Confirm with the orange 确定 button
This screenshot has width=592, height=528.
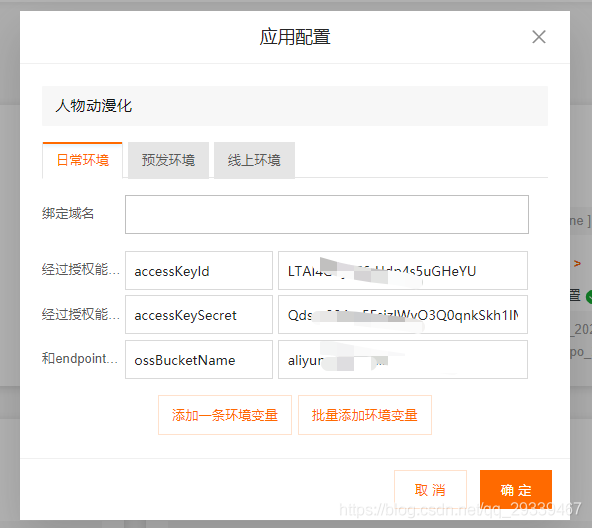pos(516,490)
